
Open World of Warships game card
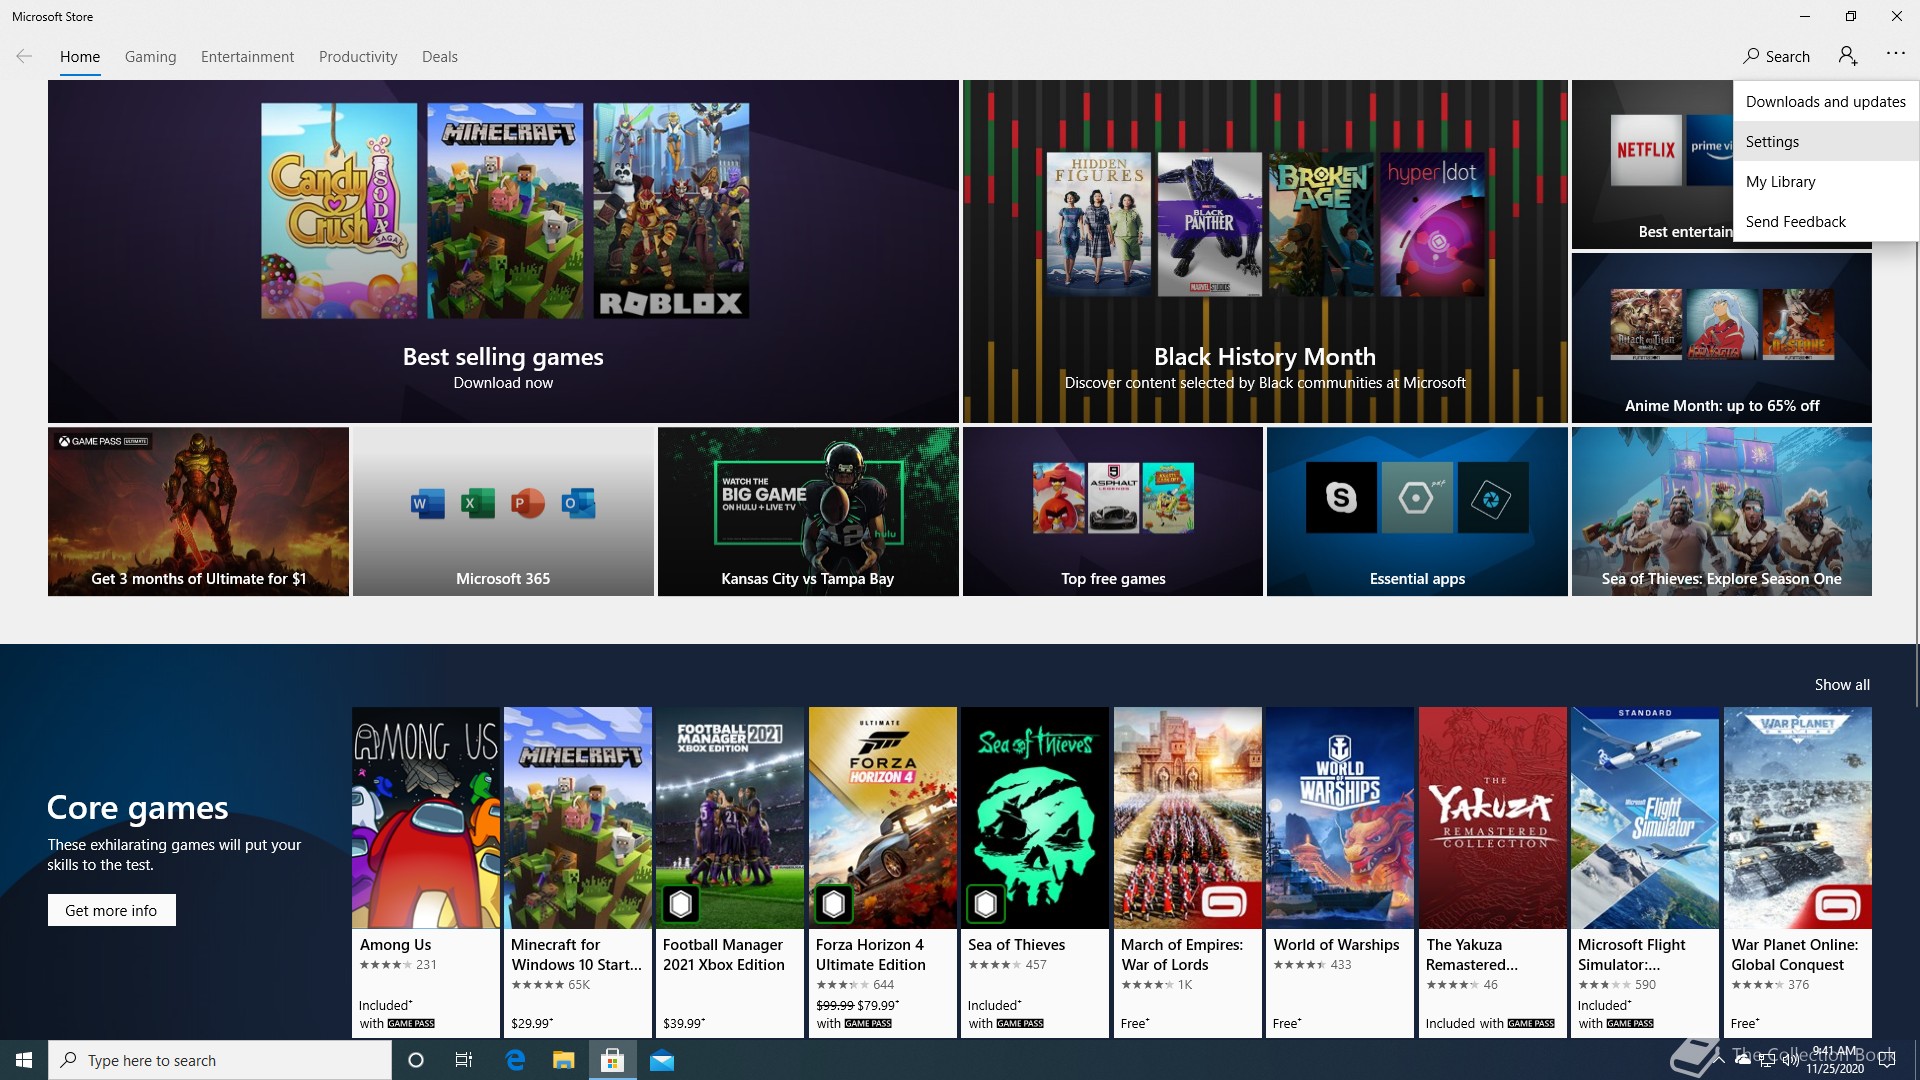[x=1340, y=872]
